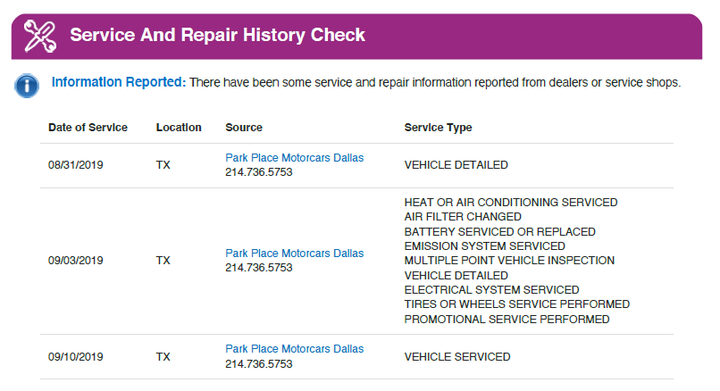The image size is (720, 391).
Task: Open Park Place Motorcars Dallas link for 09/10/2019
Action: click(x=294, y=349)
